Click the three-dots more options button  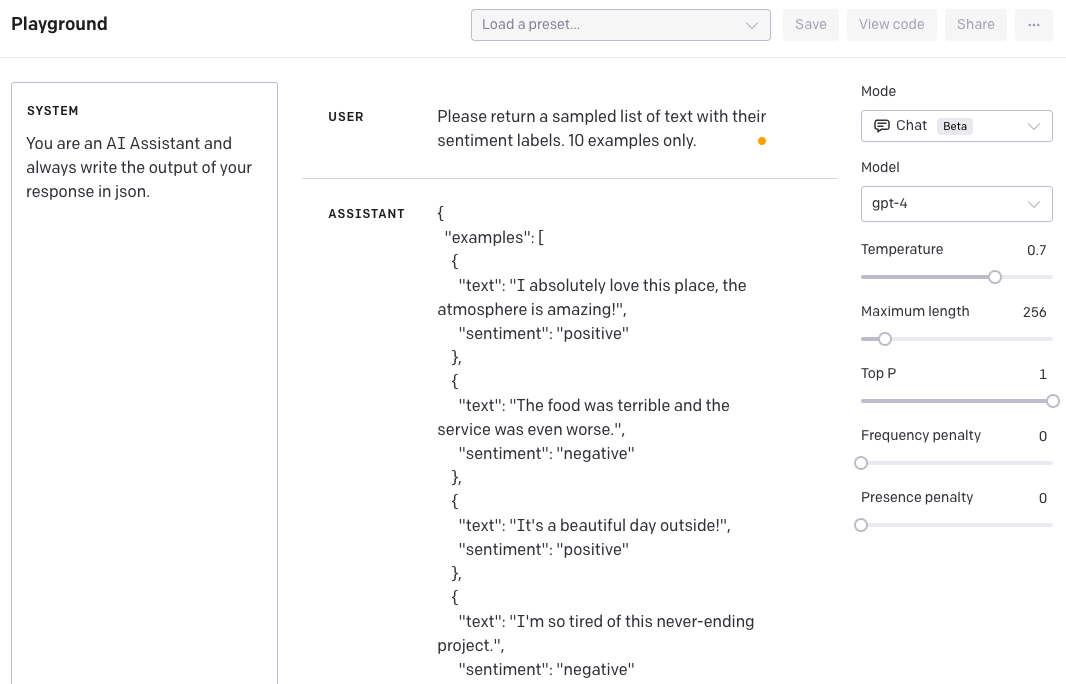[x=1033, y=25]
